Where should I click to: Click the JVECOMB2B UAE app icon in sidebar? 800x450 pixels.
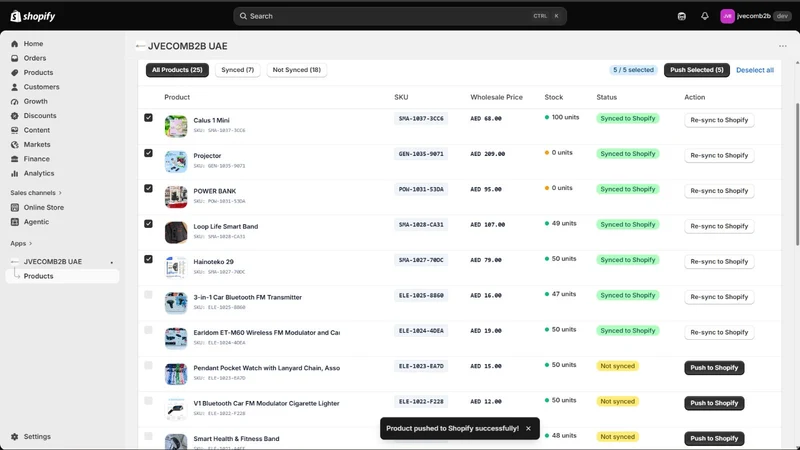[x=15, y=262]
